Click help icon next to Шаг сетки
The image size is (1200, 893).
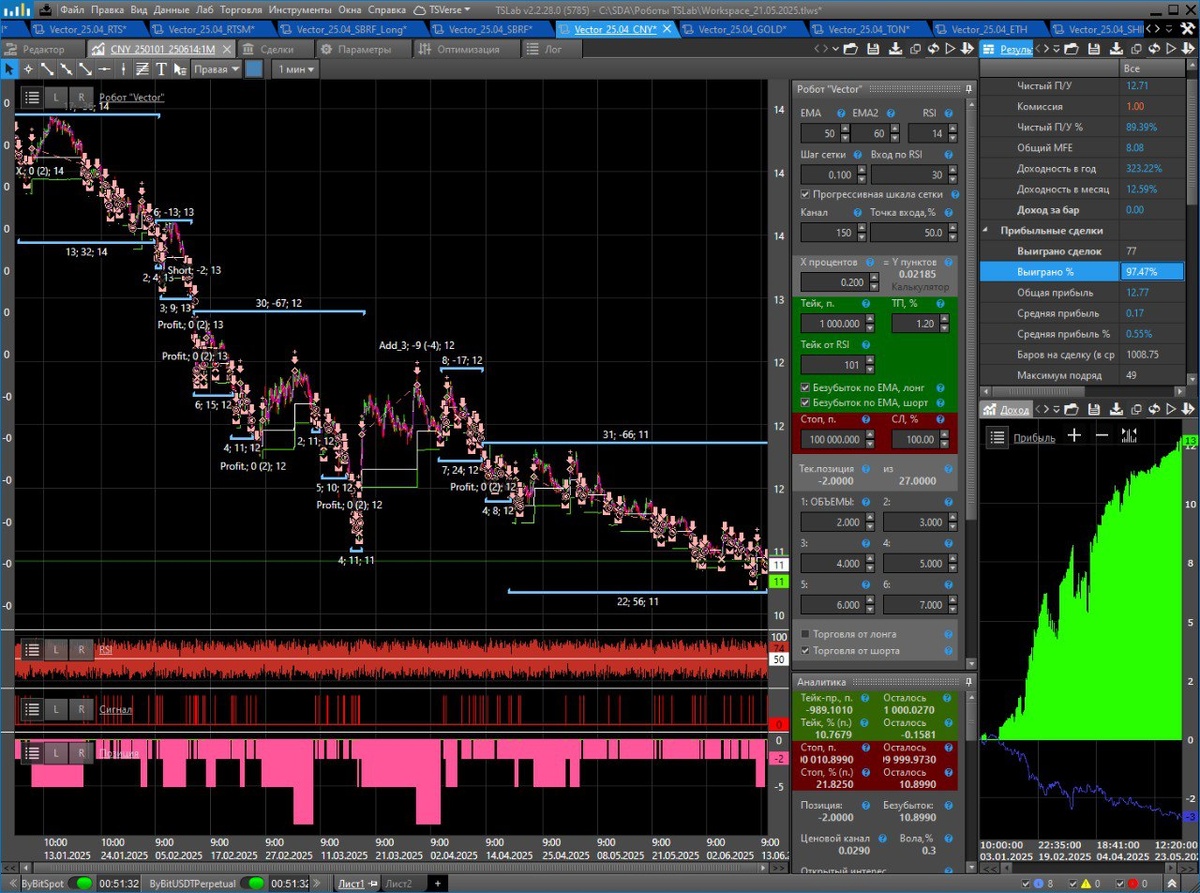pos(856,155)
